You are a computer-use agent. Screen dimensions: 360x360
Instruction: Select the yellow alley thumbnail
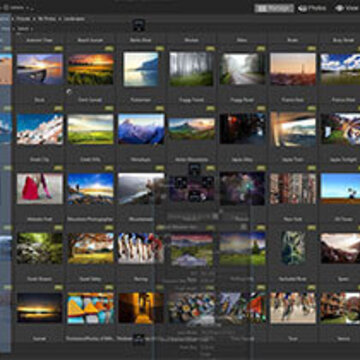pyautogui.click(x=141, y=308)
